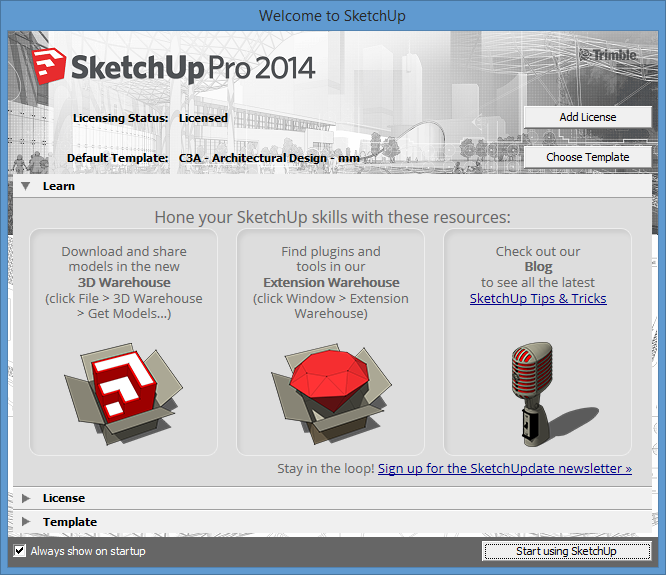
Task: Click the Stay in the loop text
Action: coord(325,468)
